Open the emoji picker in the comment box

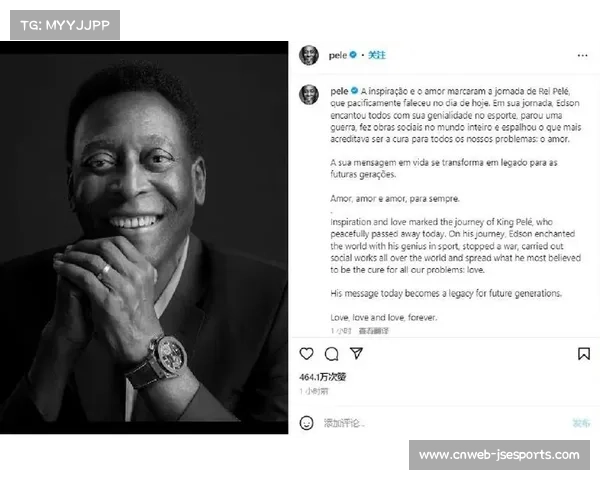pos(307,423)
